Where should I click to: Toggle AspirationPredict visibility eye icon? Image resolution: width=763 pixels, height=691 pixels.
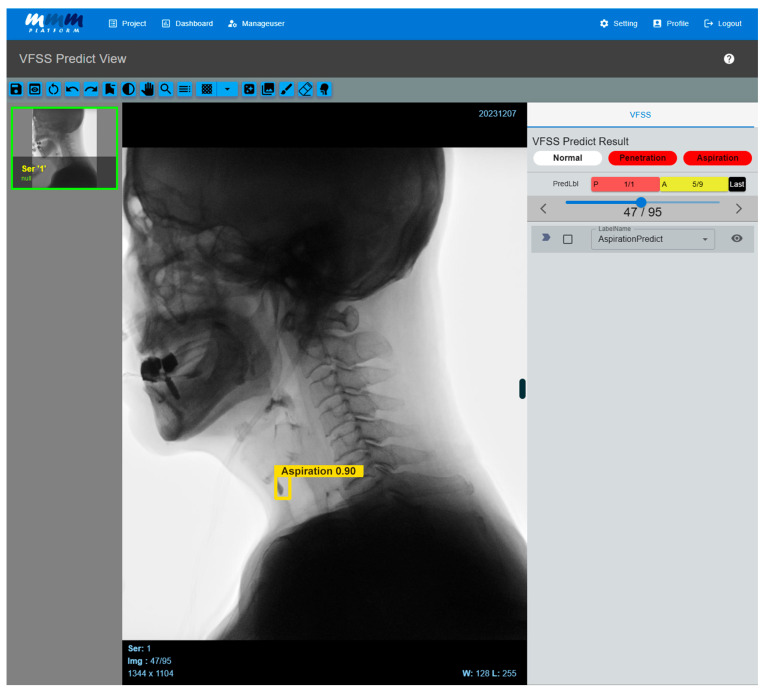[737, 238]
